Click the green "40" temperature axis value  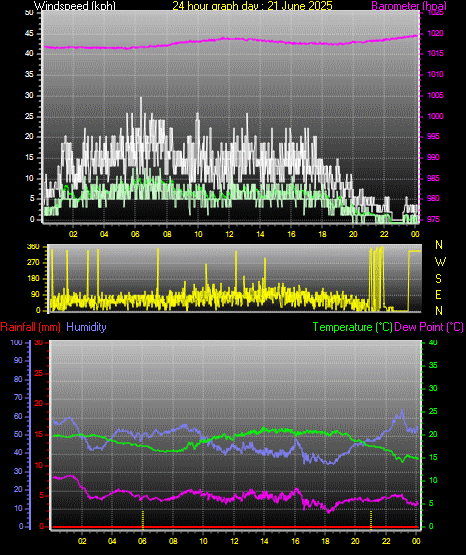(x=433, y=342)
